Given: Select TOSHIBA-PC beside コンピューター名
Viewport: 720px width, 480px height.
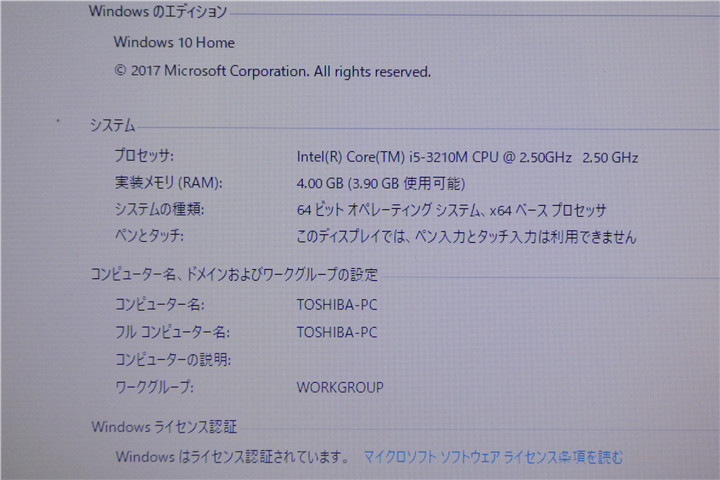Looking at the screenshot, I should pos(337,305).
